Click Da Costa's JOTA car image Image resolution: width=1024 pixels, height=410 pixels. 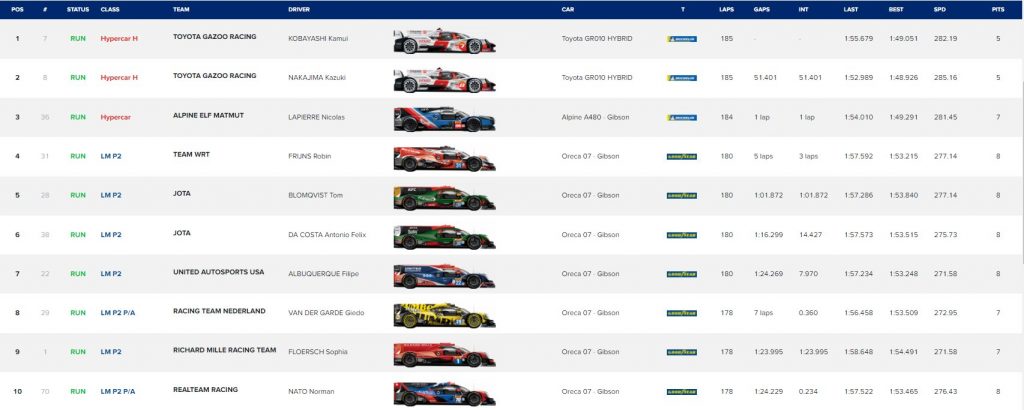444,237
